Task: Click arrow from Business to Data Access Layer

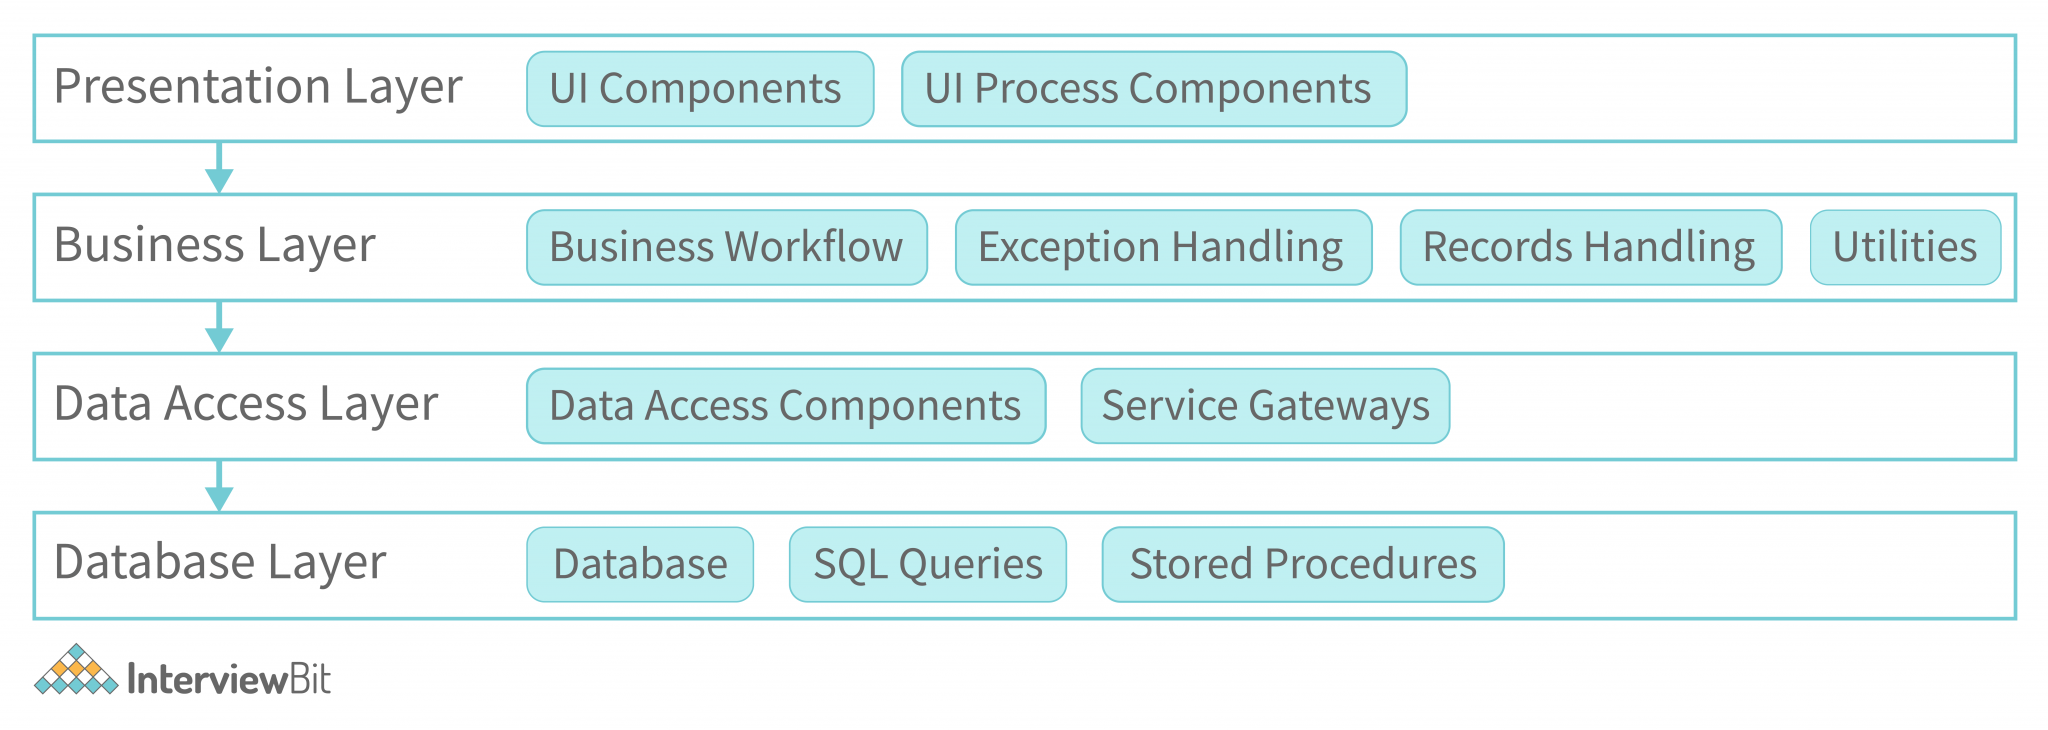Action: (x=219, y=327)
